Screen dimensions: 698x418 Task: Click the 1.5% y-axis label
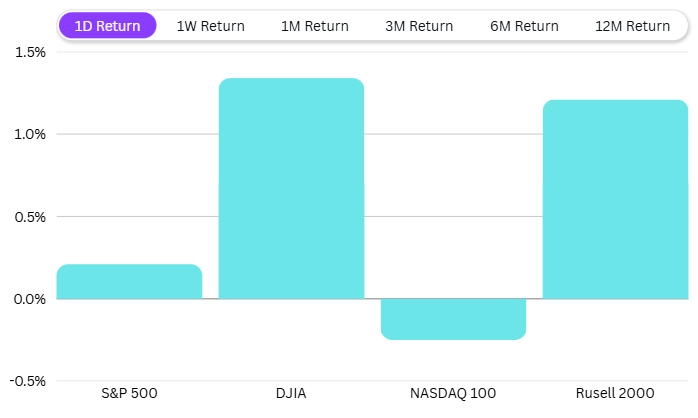pyautogui.click(x=29, y=52)
